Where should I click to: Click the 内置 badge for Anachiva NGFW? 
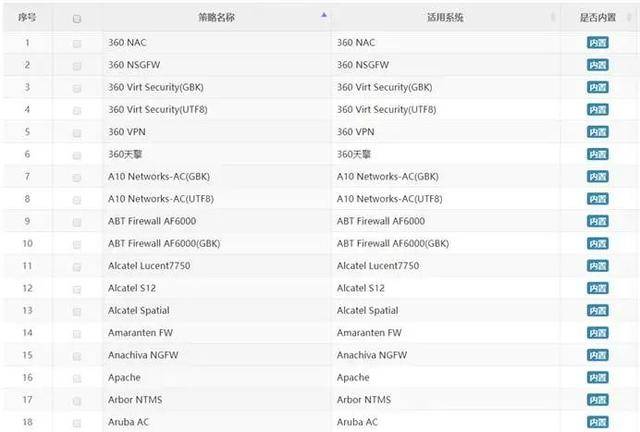598,355
